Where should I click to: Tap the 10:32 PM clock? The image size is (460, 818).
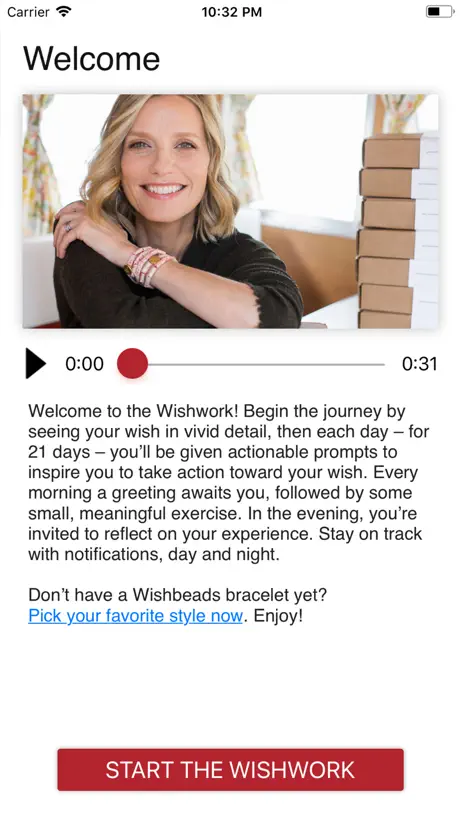point(232,12)
